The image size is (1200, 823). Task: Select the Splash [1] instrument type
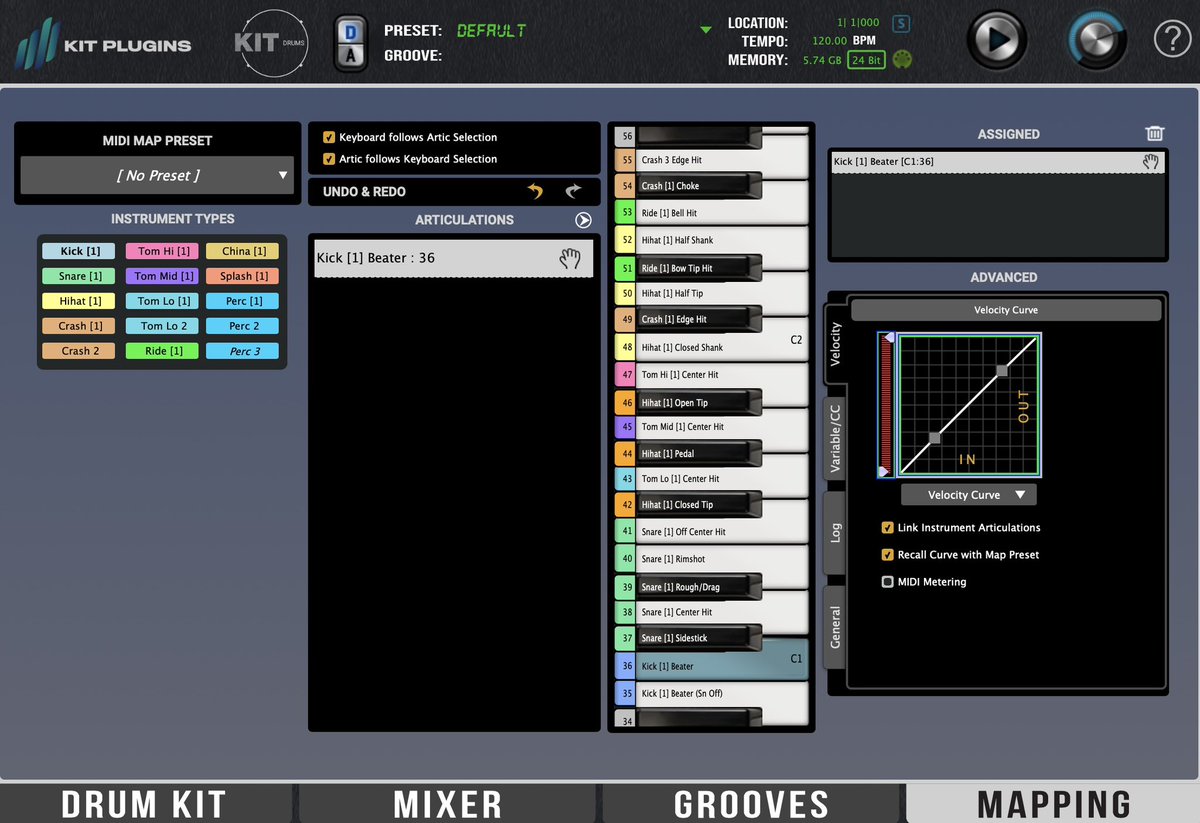pos(243,276)
